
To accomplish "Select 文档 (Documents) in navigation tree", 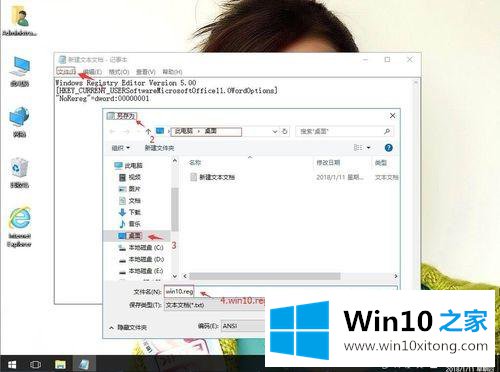I will tap(130, 200).
